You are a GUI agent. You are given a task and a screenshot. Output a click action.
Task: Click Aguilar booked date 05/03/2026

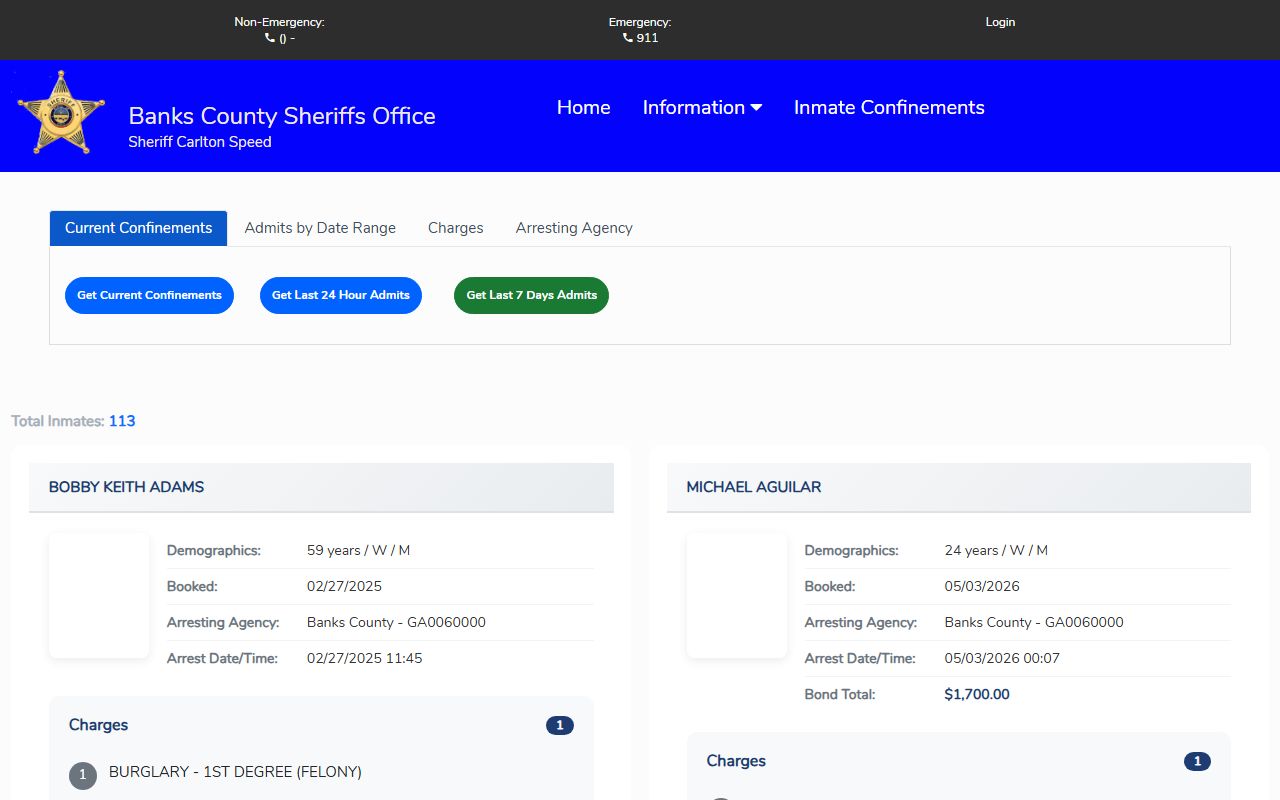pos(982,586)
